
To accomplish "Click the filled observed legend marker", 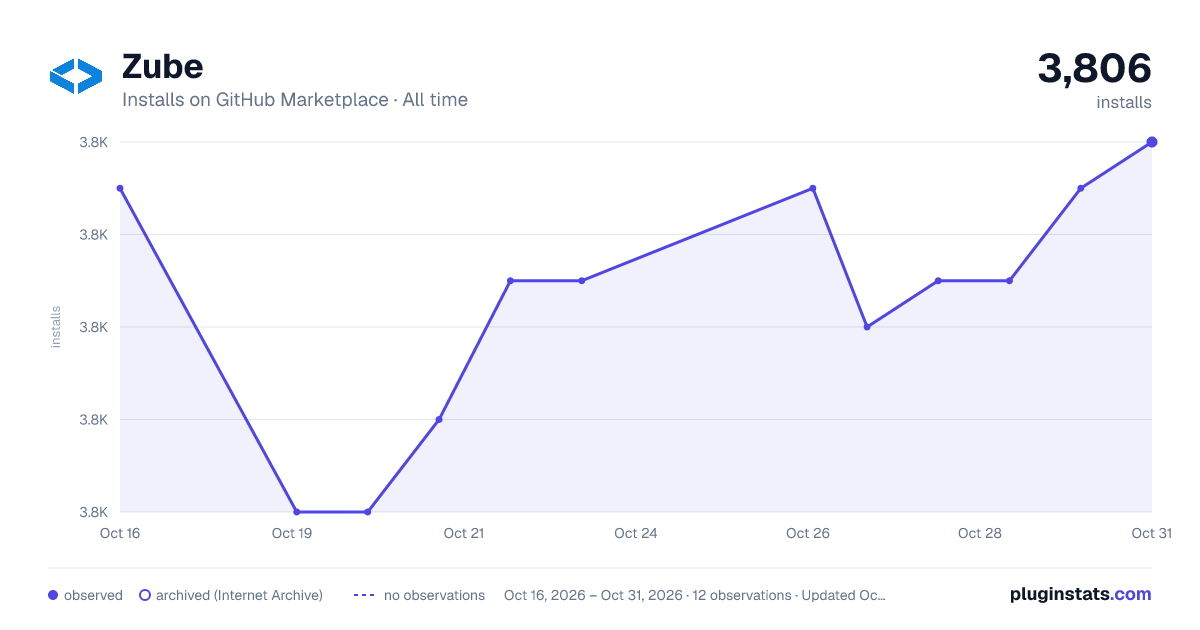I will [x=53, y=595].
